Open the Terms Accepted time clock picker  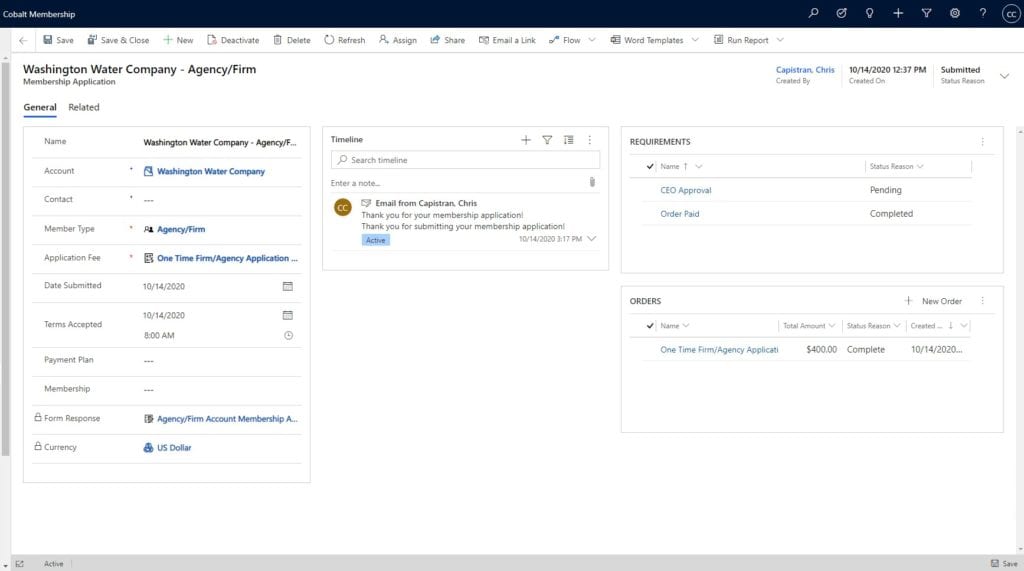(x=288, y=335)
